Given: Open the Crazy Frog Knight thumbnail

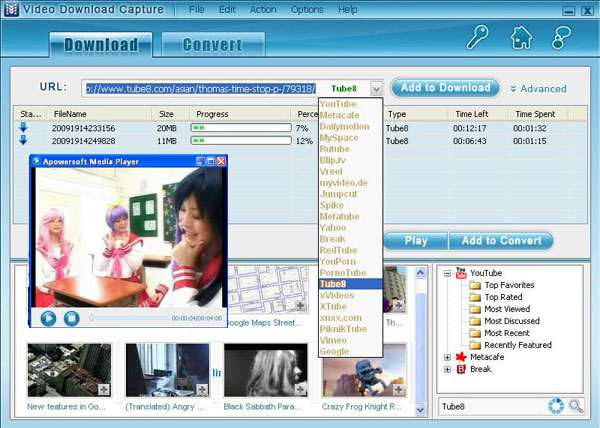Looking at the screenshot, I should (x=364, y=370).
